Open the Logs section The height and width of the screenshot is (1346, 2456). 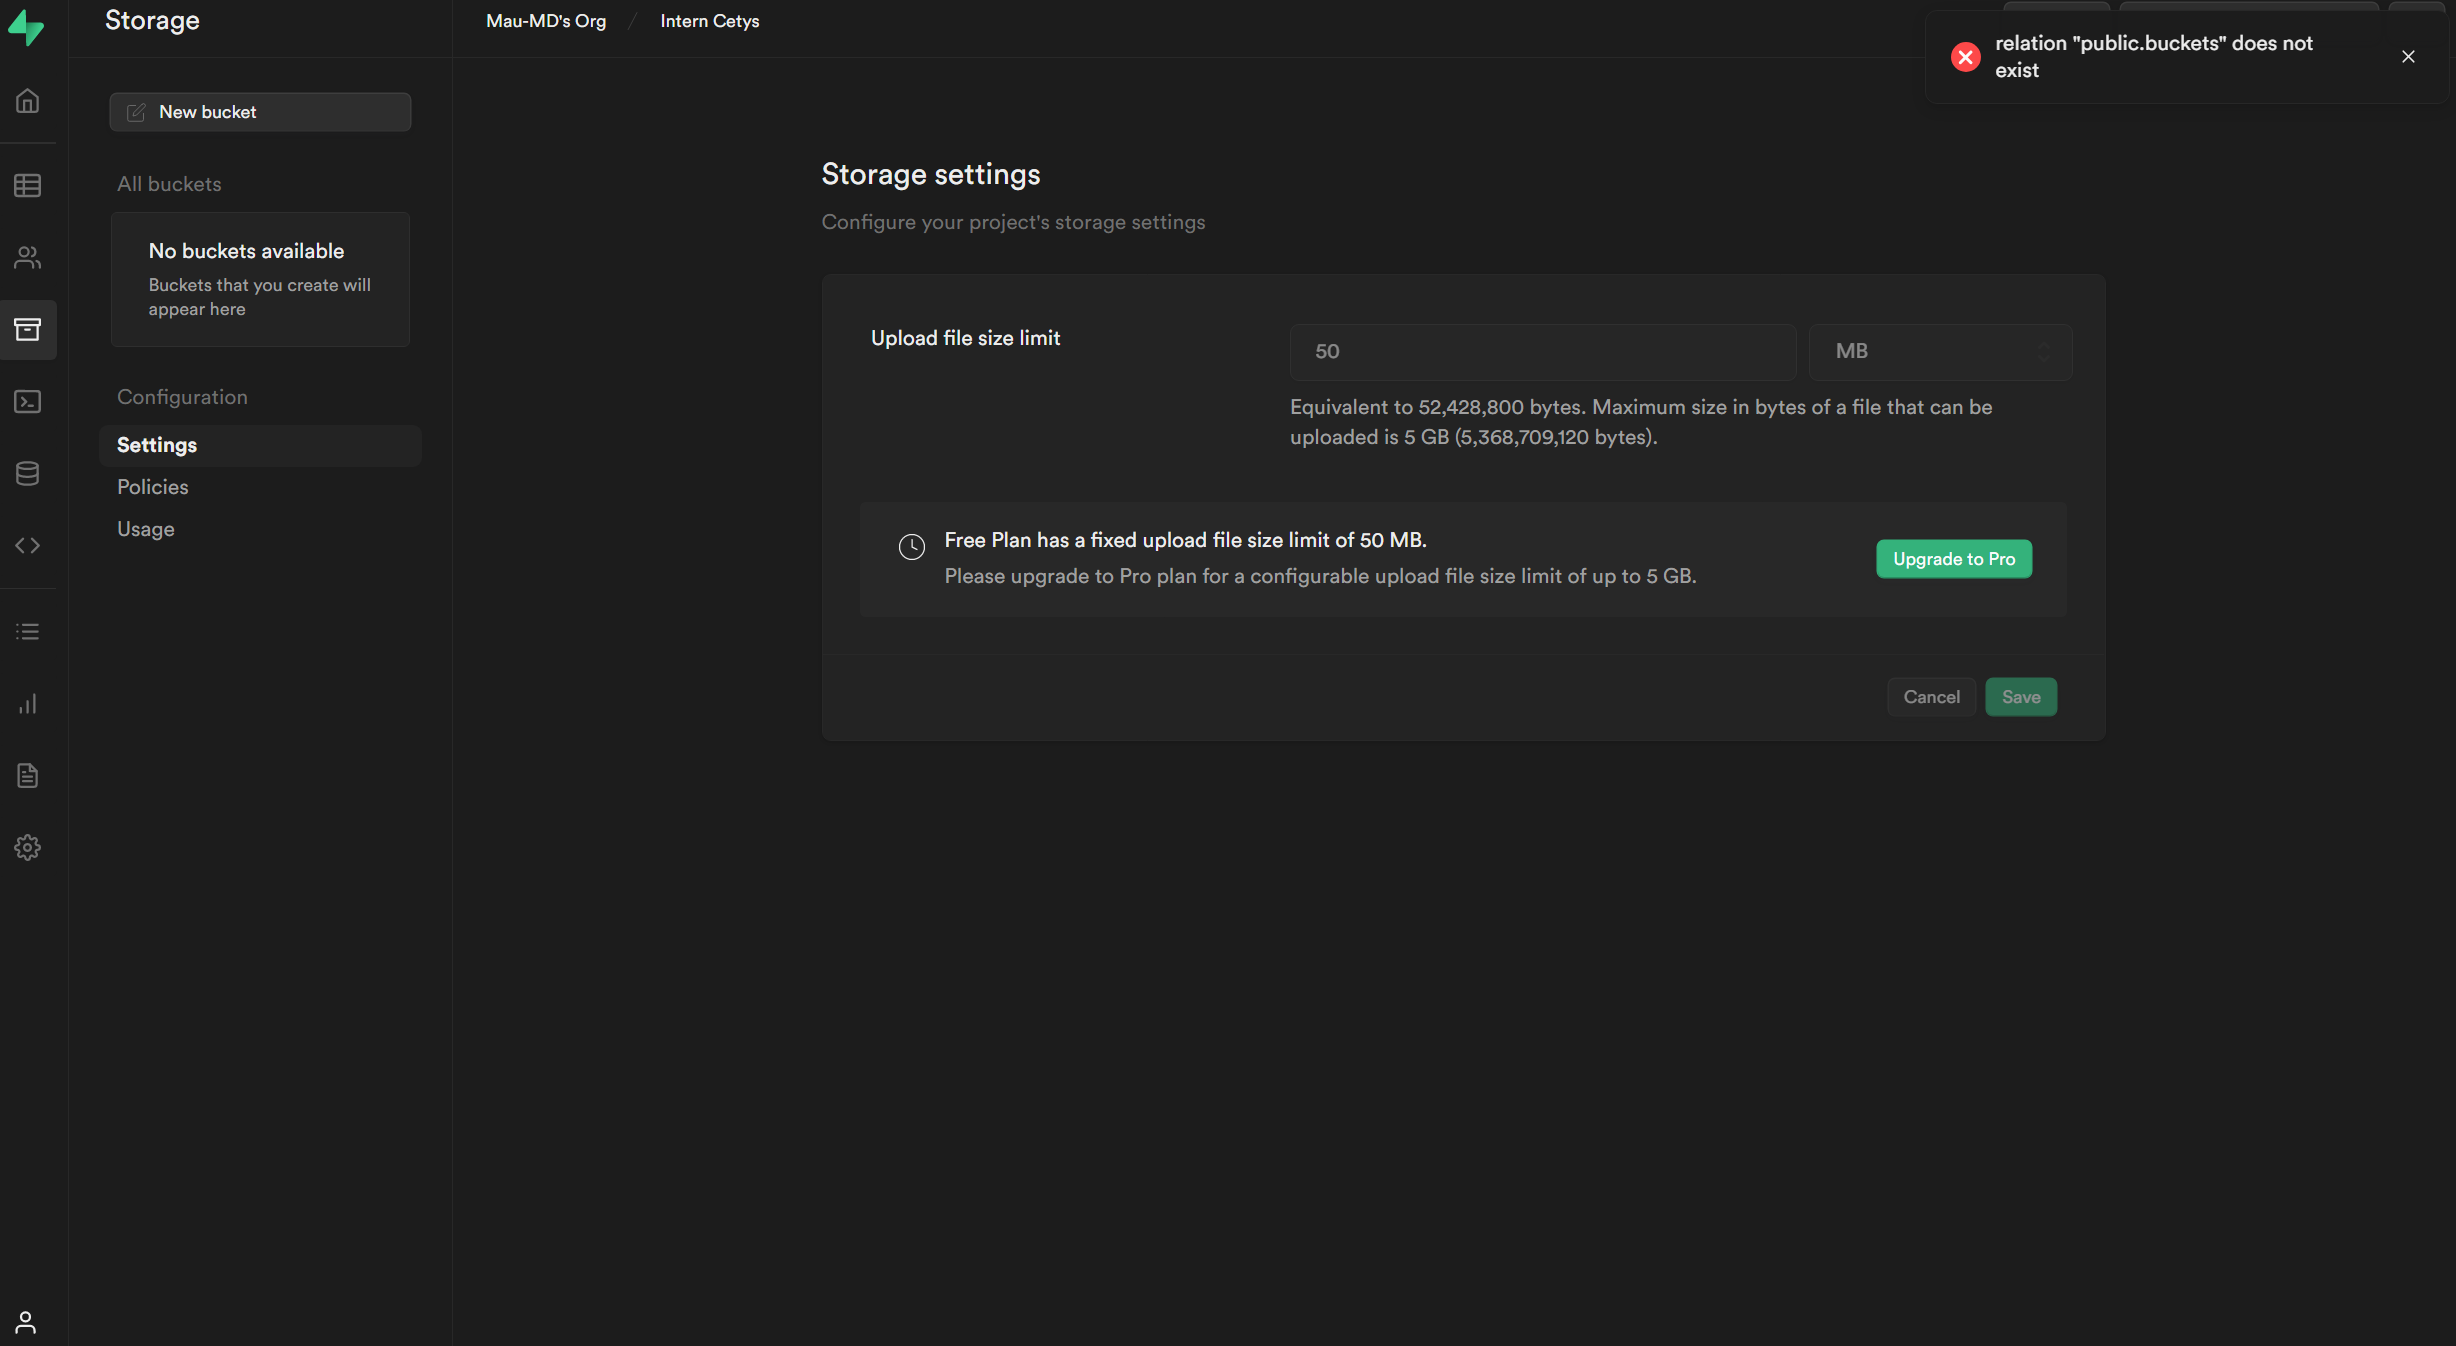(x=27, y=630)
